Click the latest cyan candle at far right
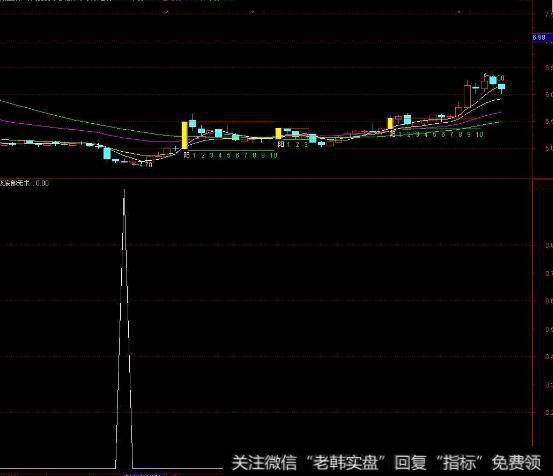The image size is (553, 476). (502, 87)
